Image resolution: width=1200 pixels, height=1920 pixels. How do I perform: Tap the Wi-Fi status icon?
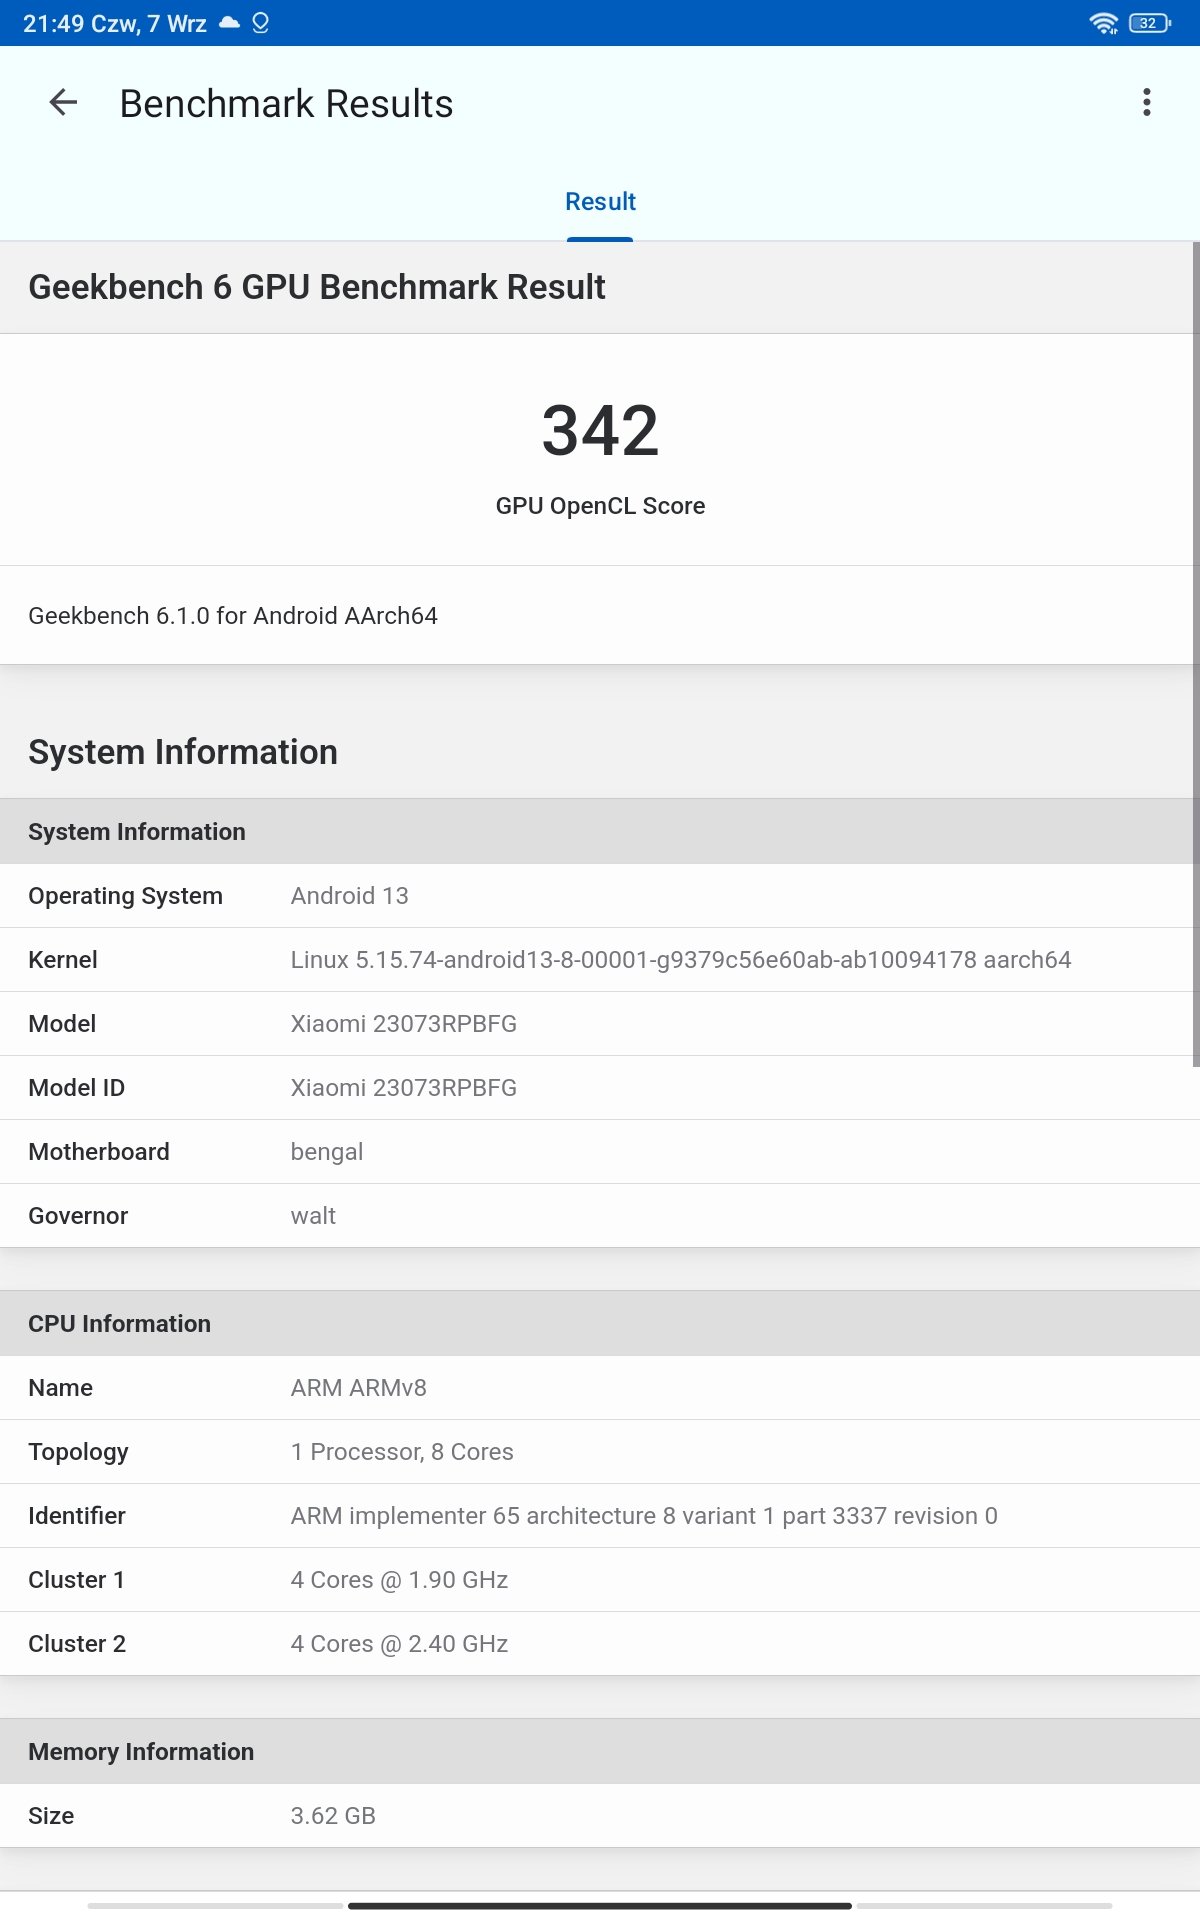point(1104,23)
